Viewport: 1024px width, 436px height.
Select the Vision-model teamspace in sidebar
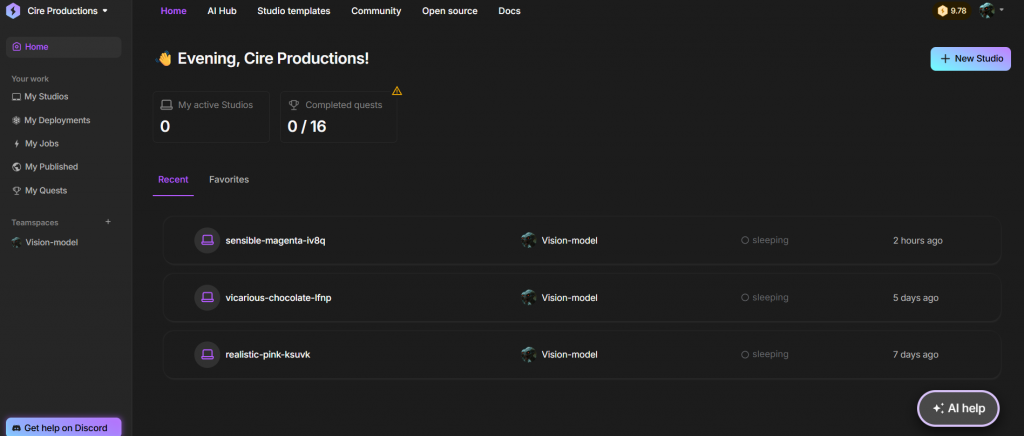(51, 242)
